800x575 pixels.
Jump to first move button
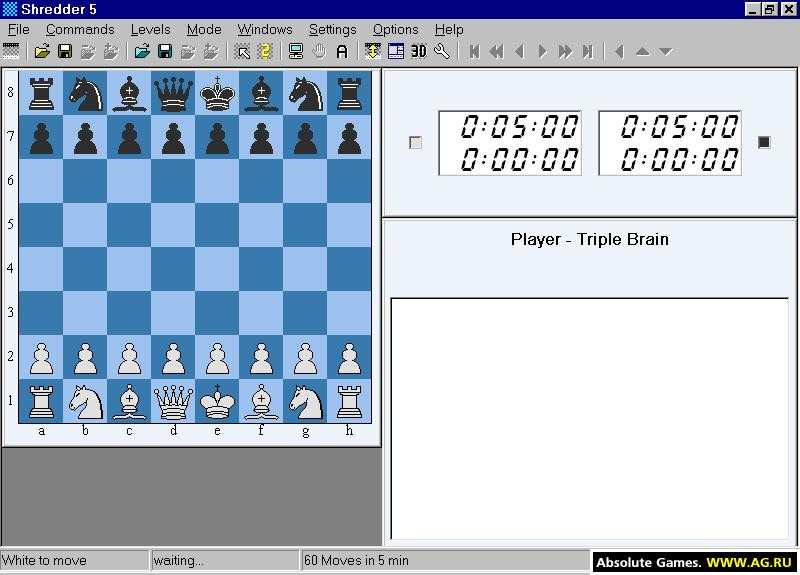pyautogui.click(x=474, y=52)
